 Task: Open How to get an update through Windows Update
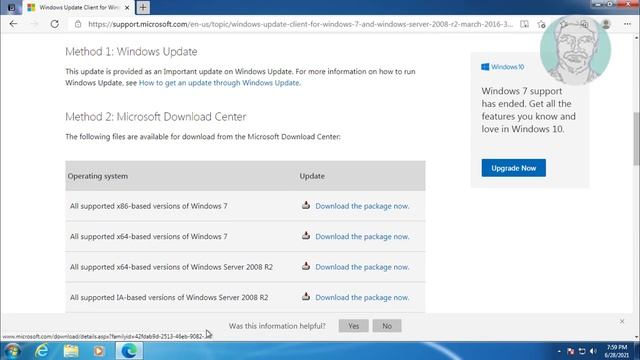(220, 83)
